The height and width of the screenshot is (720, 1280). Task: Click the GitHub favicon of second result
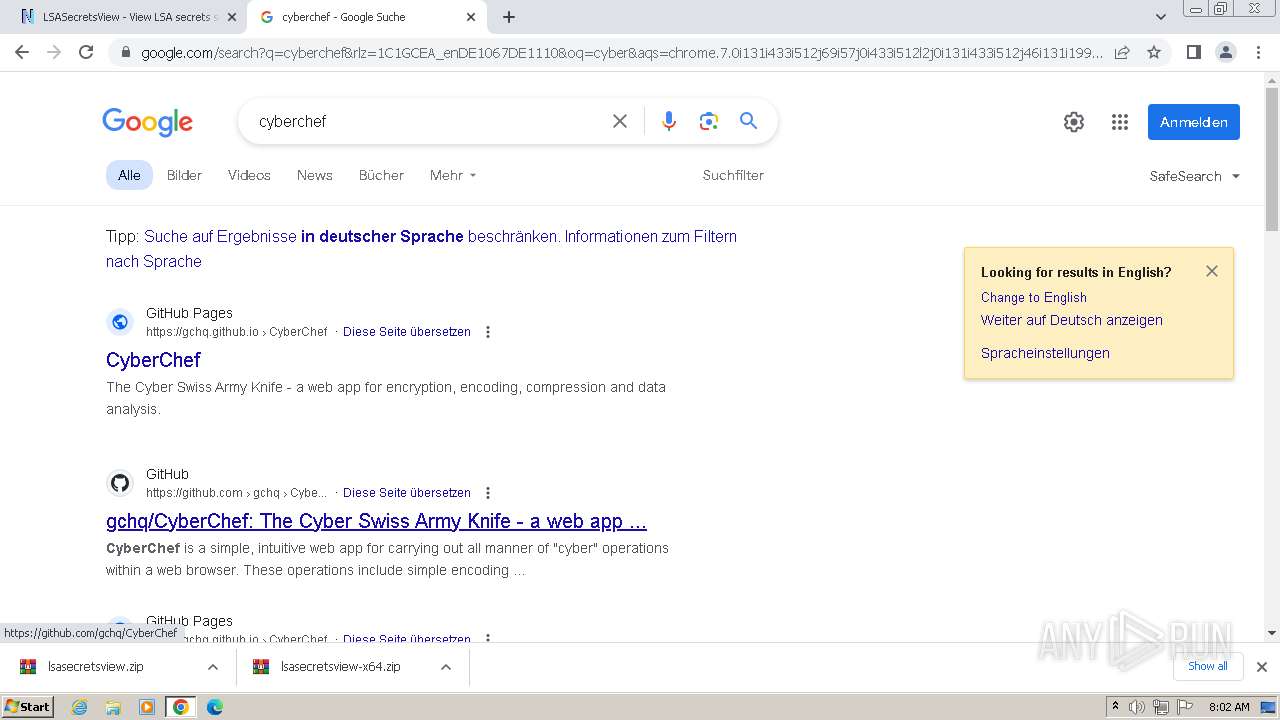pos(120,484)
